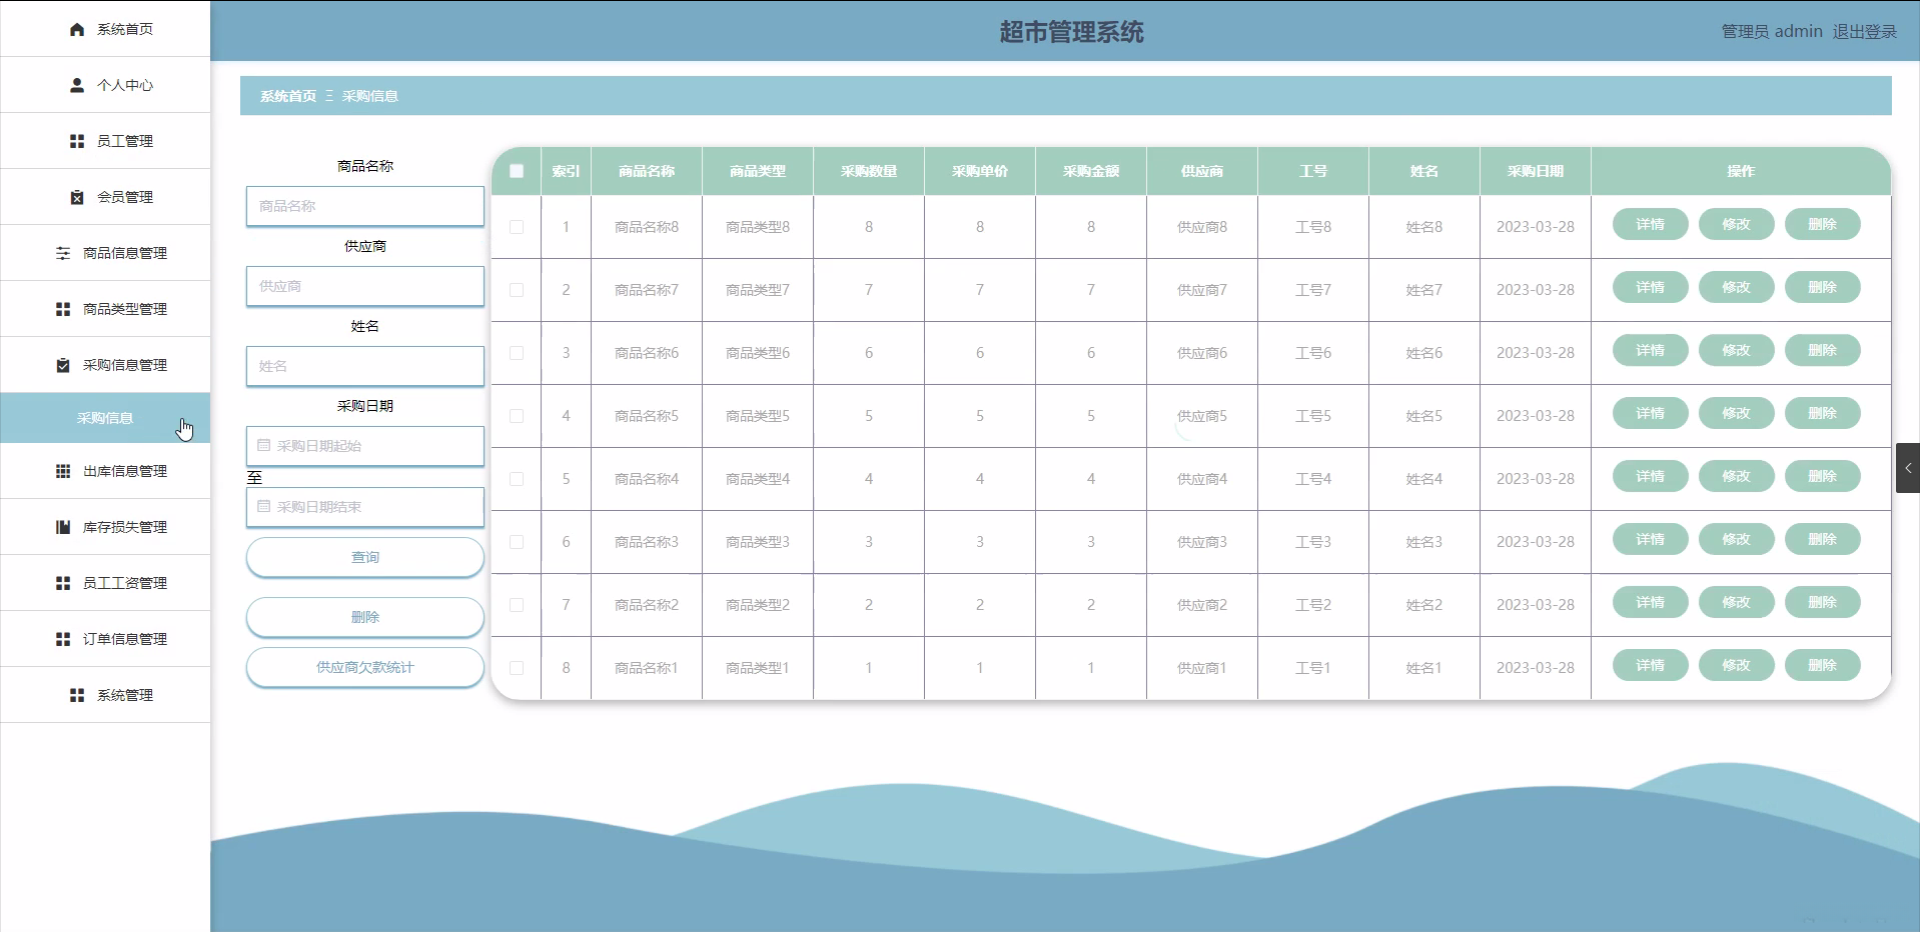The width and height of the screenshot is (1920, 932).
Task: Click the 供应商欠款统计 button
Action: 365,667
